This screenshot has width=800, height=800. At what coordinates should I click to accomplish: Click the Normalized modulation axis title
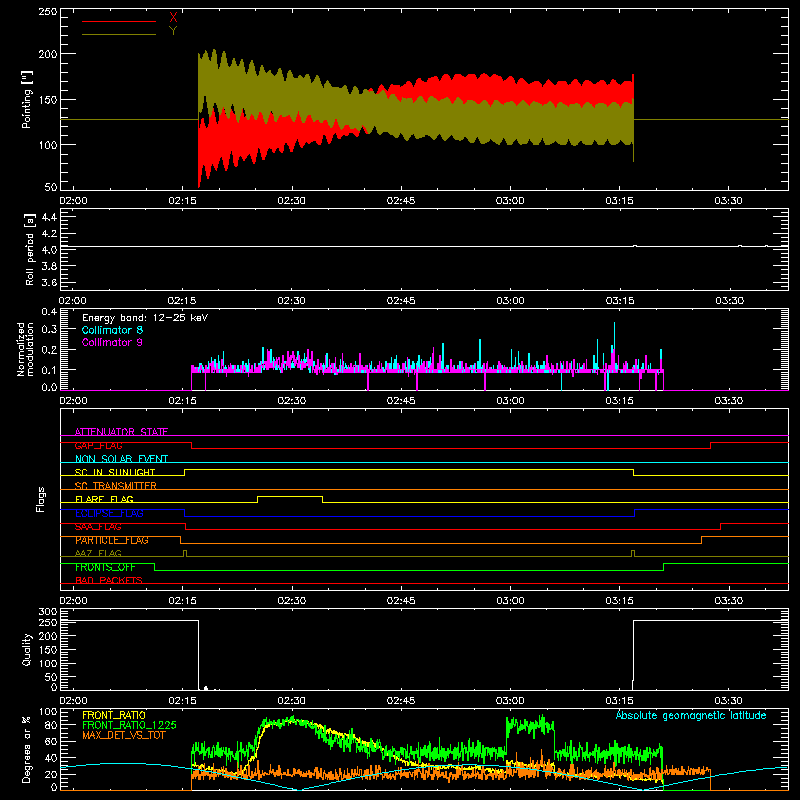click(25, 349)
